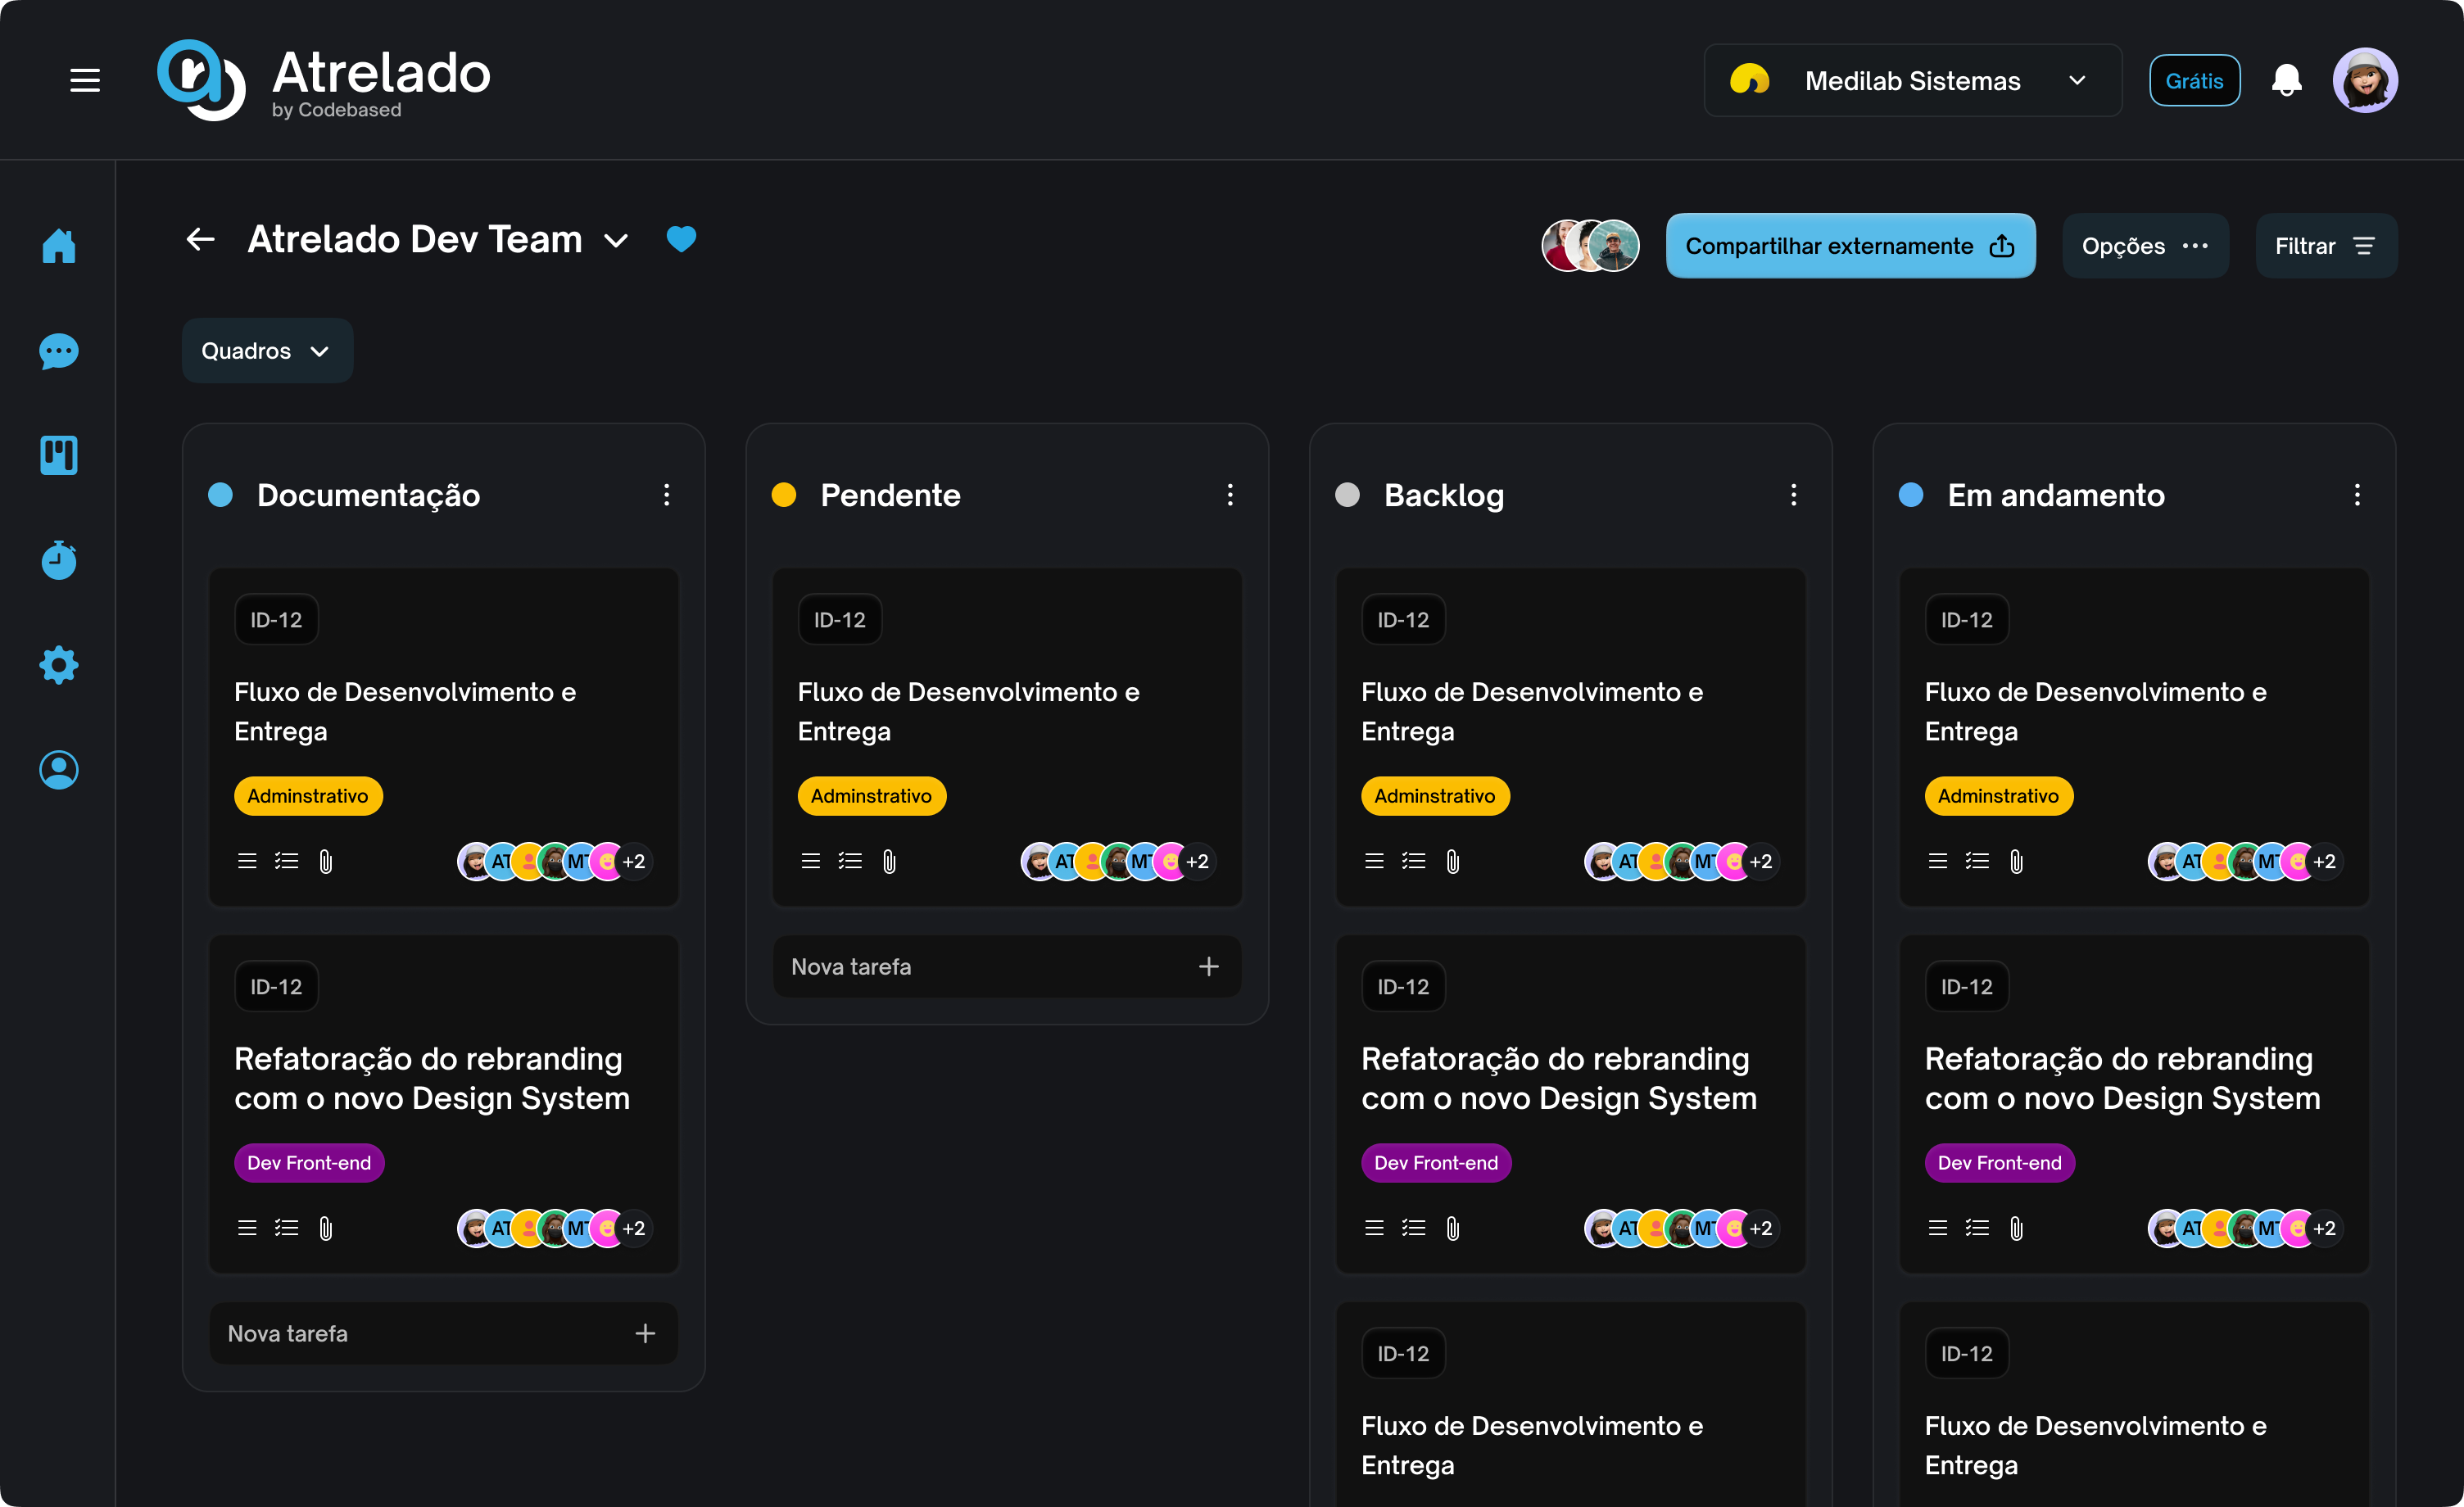The width and height of the screenshot is (2464, 1507).
Task: Open the chat messages sidebar icon
Action: pos(59,351)
